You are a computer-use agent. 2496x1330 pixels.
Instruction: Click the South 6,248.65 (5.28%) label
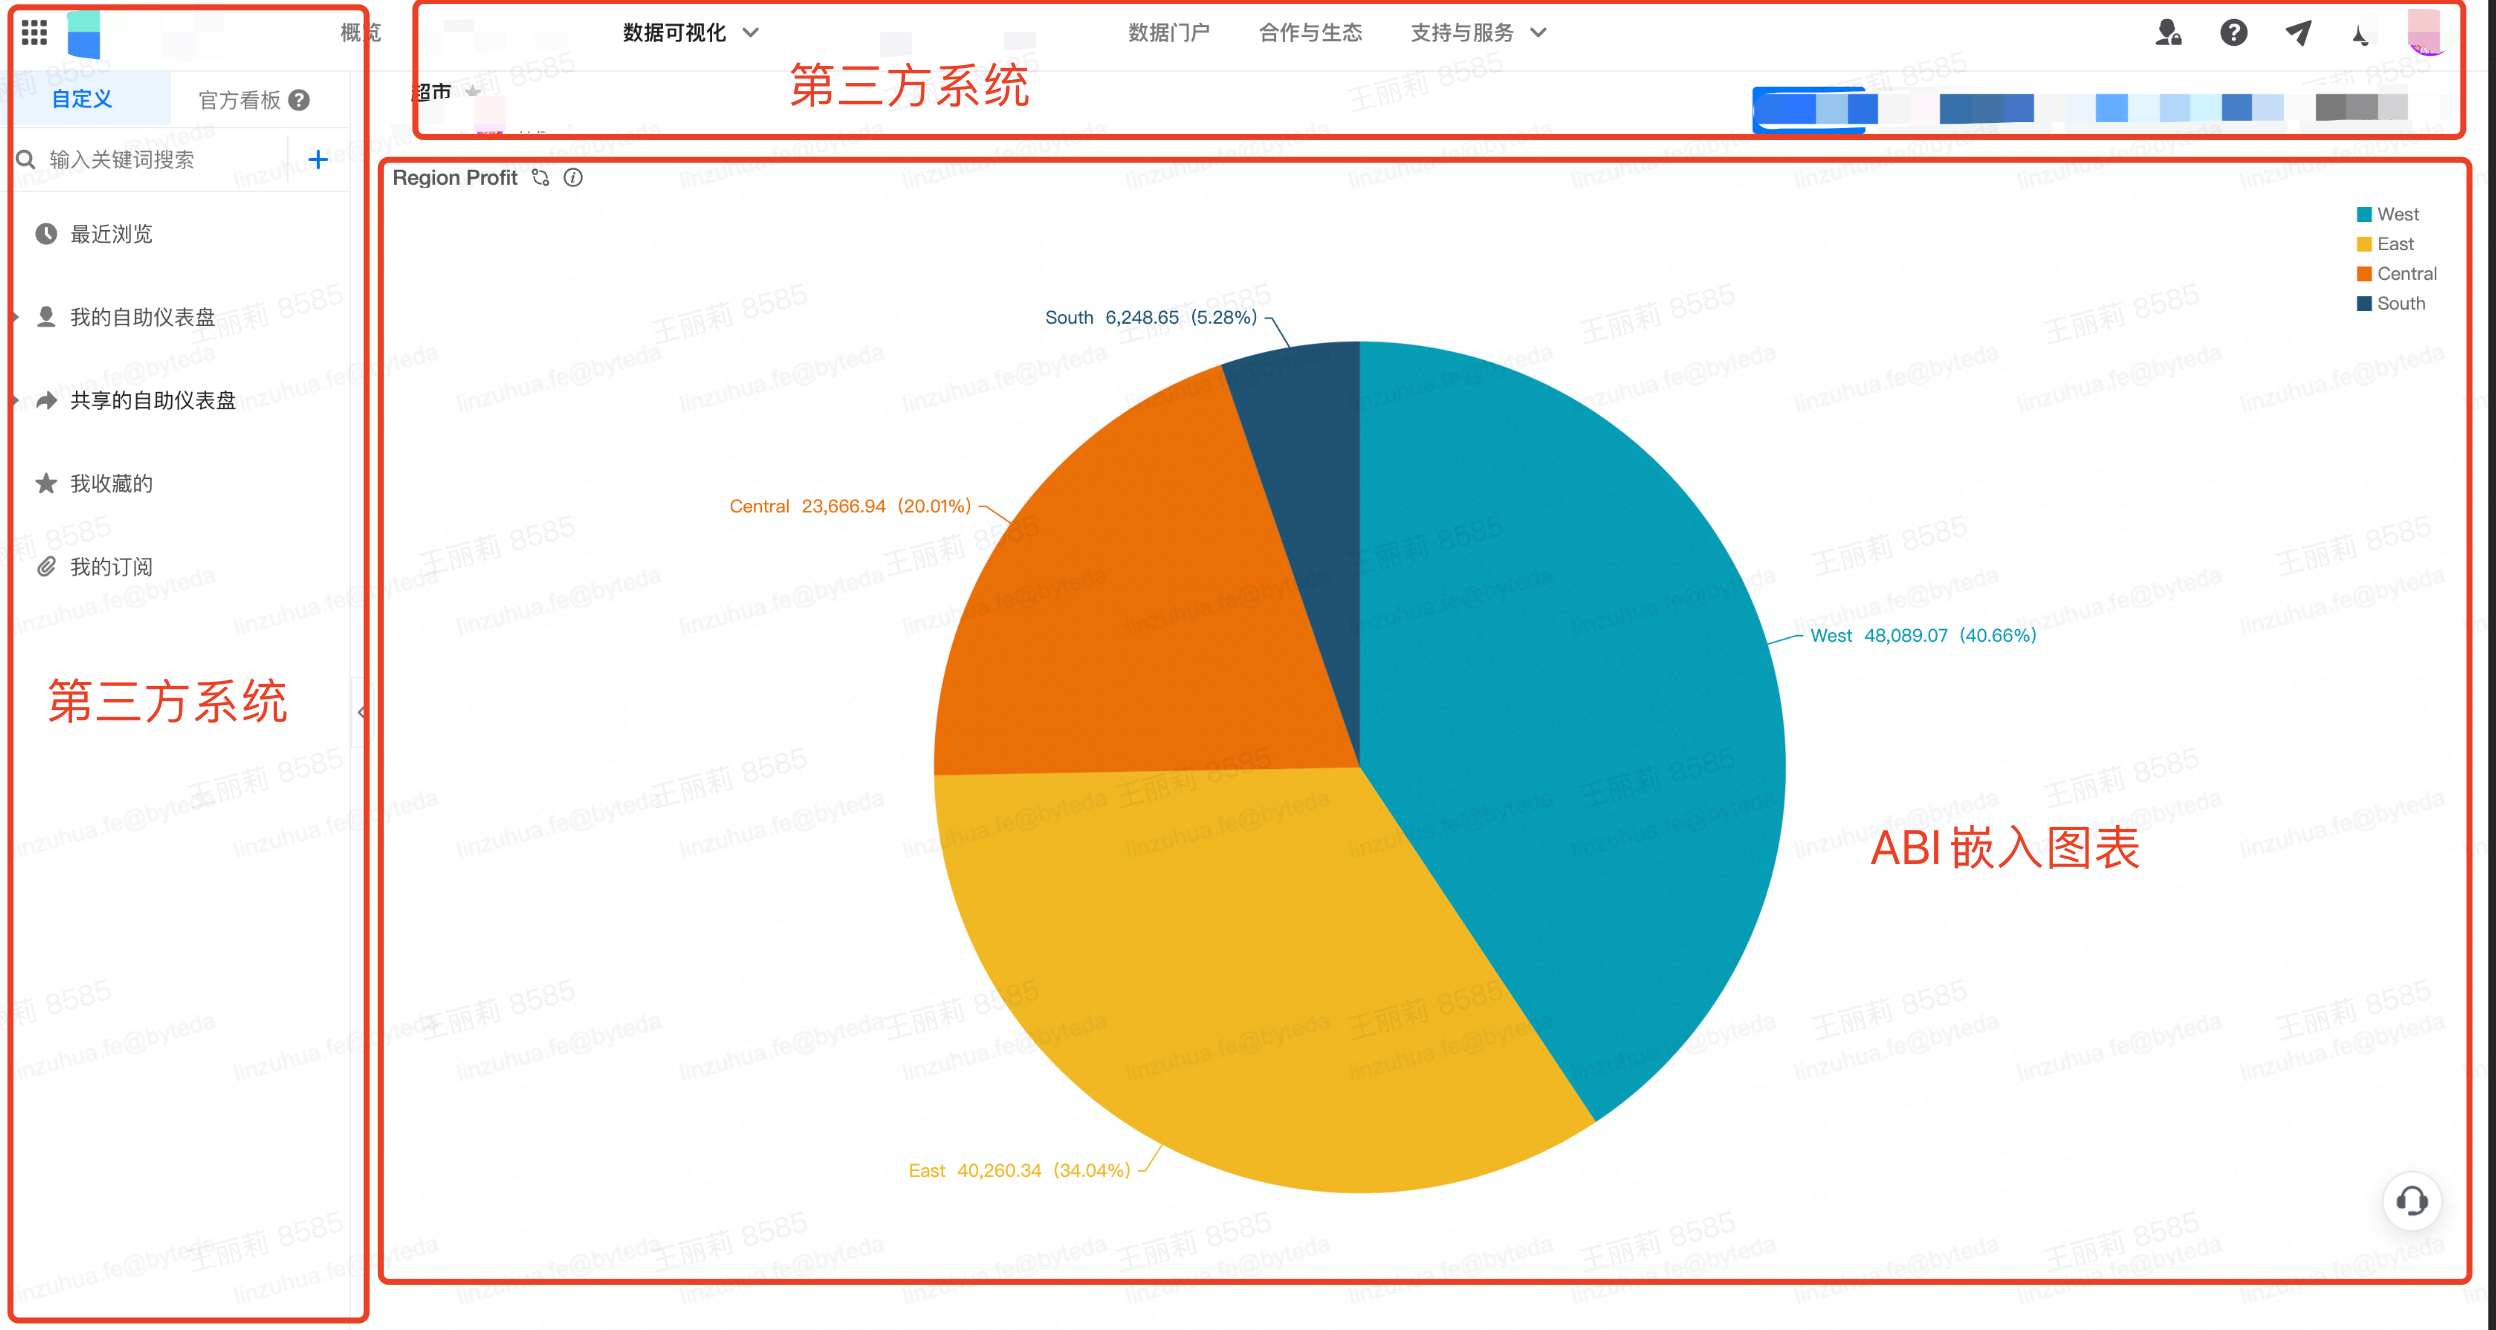point(1151,317)
